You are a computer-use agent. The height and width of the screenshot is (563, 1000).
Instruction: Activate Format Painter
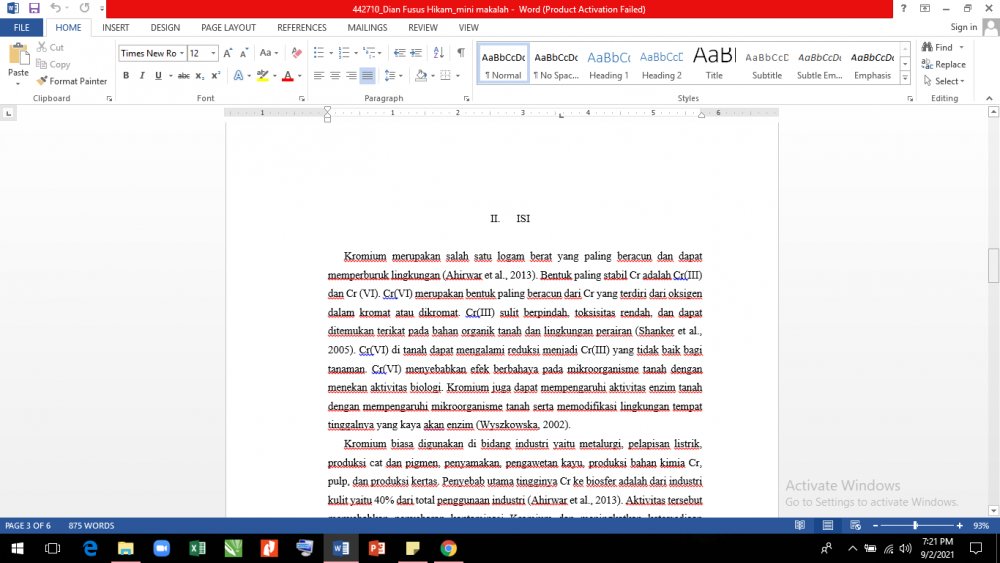pos(71,81)
